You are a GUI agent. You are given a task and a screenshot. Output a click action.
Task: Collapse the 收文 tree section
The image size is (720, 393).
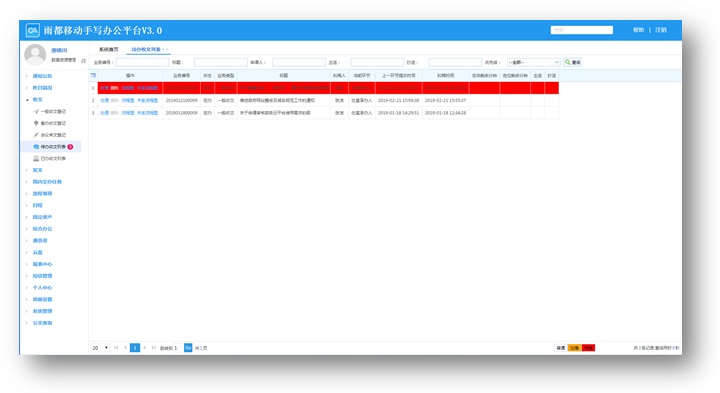[27, 100]
